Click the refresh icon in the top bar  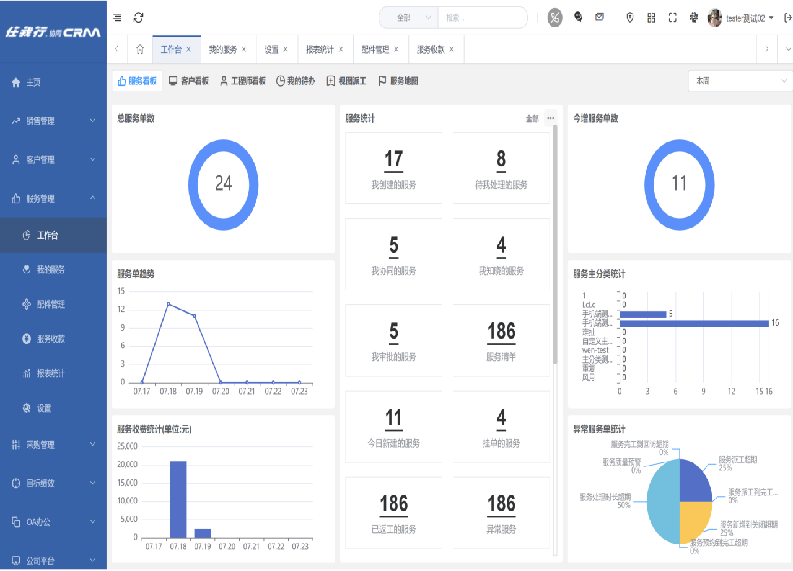click(138, 17)
